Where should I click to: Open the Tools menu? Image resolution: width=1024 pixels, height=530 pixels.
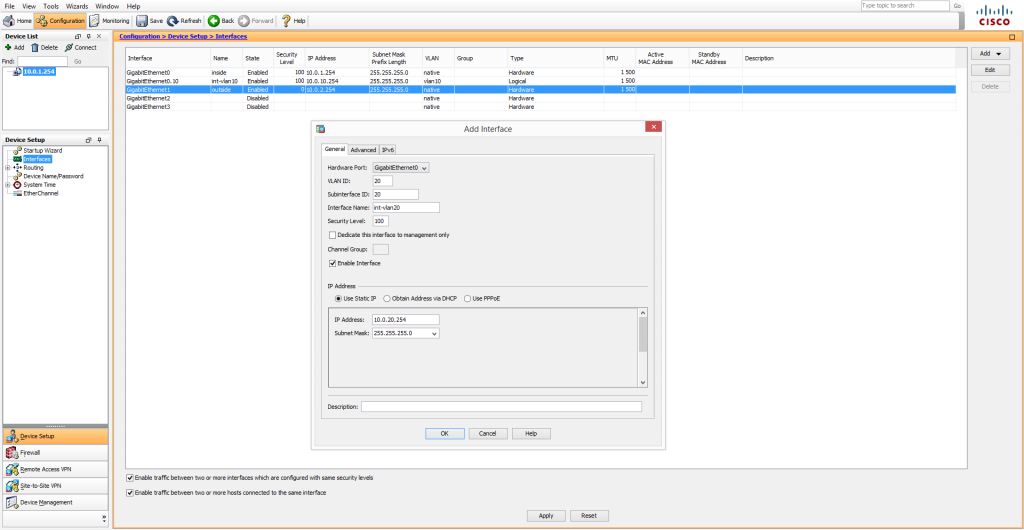click(51, 6)
